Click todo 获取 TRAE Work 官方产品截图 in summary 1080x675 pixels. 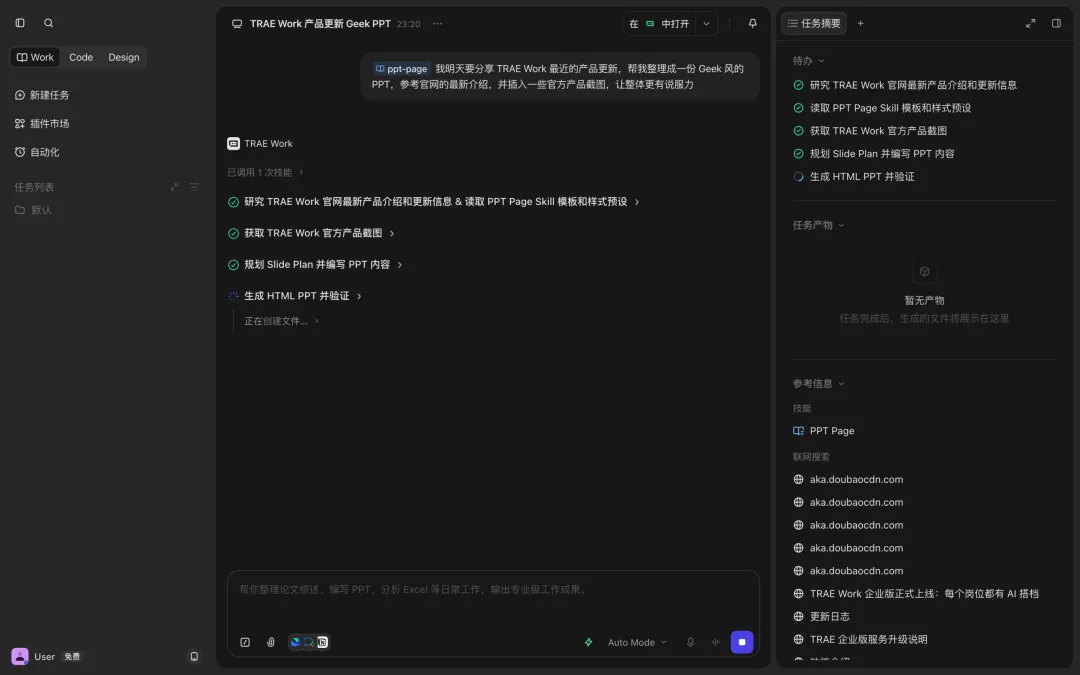(x=870, y=131)
